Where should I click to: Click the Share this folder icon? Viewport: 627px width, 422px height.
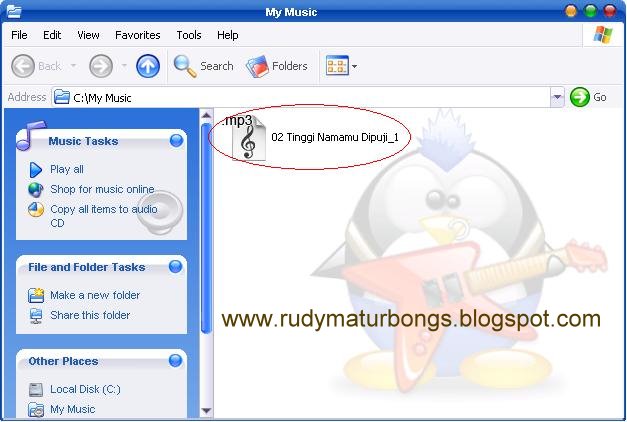point(36,316)
